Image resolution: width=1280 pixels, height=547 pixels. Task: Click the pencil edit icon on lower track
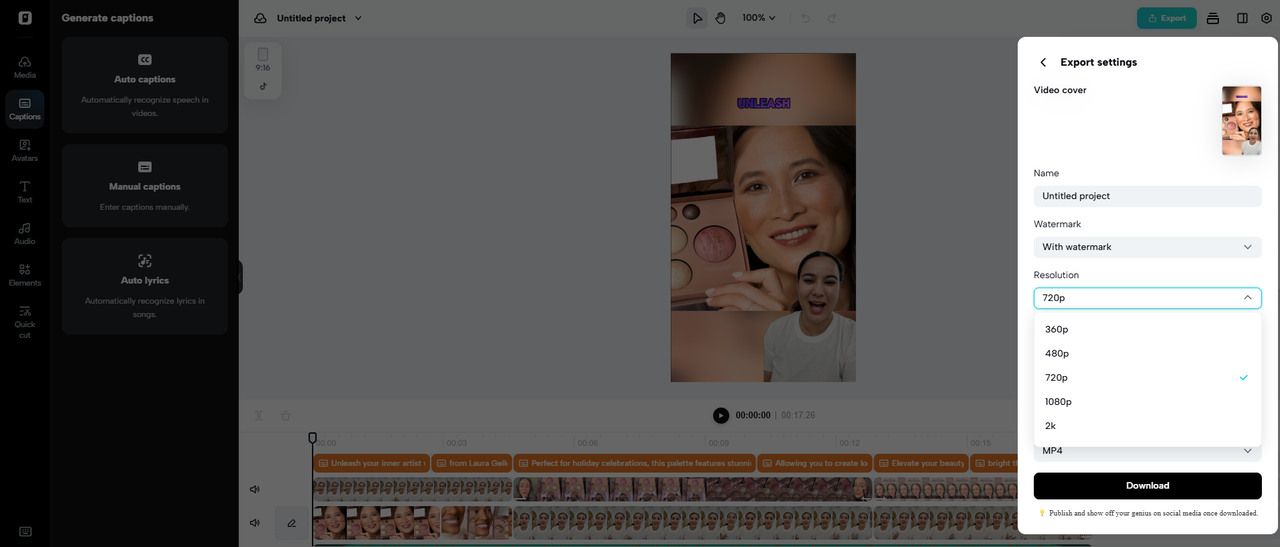[292, 523]
